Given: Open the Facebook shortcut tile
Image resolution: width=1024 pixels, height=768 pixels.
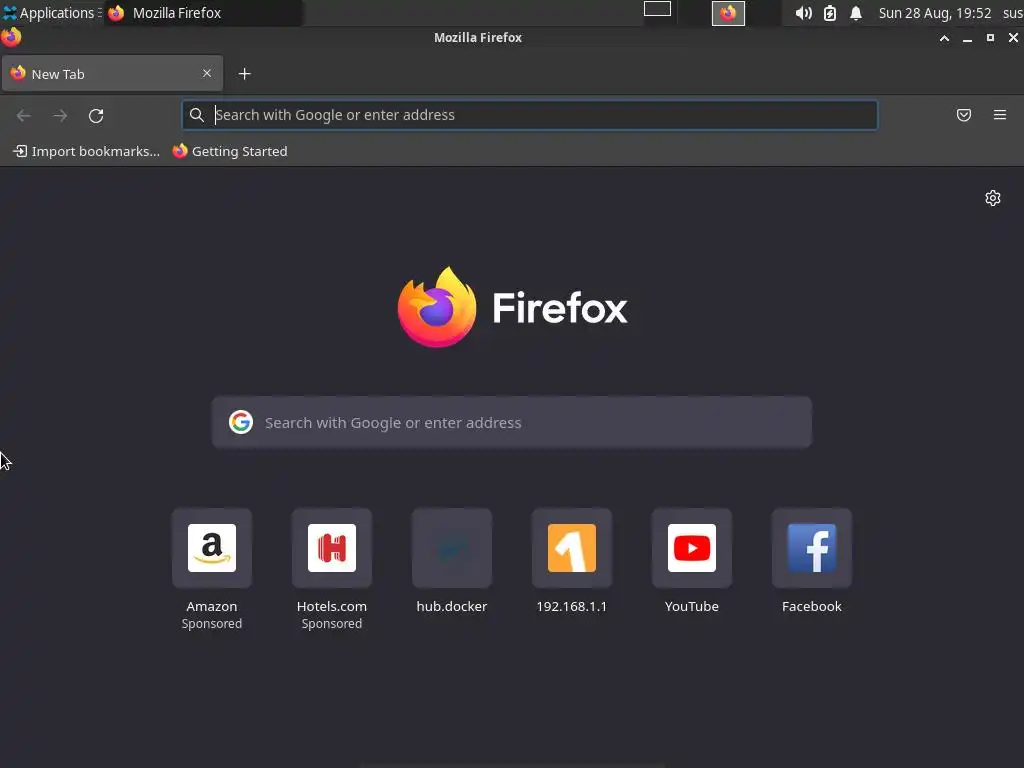Looking at the screenshot, I should (x=812, y=548).
